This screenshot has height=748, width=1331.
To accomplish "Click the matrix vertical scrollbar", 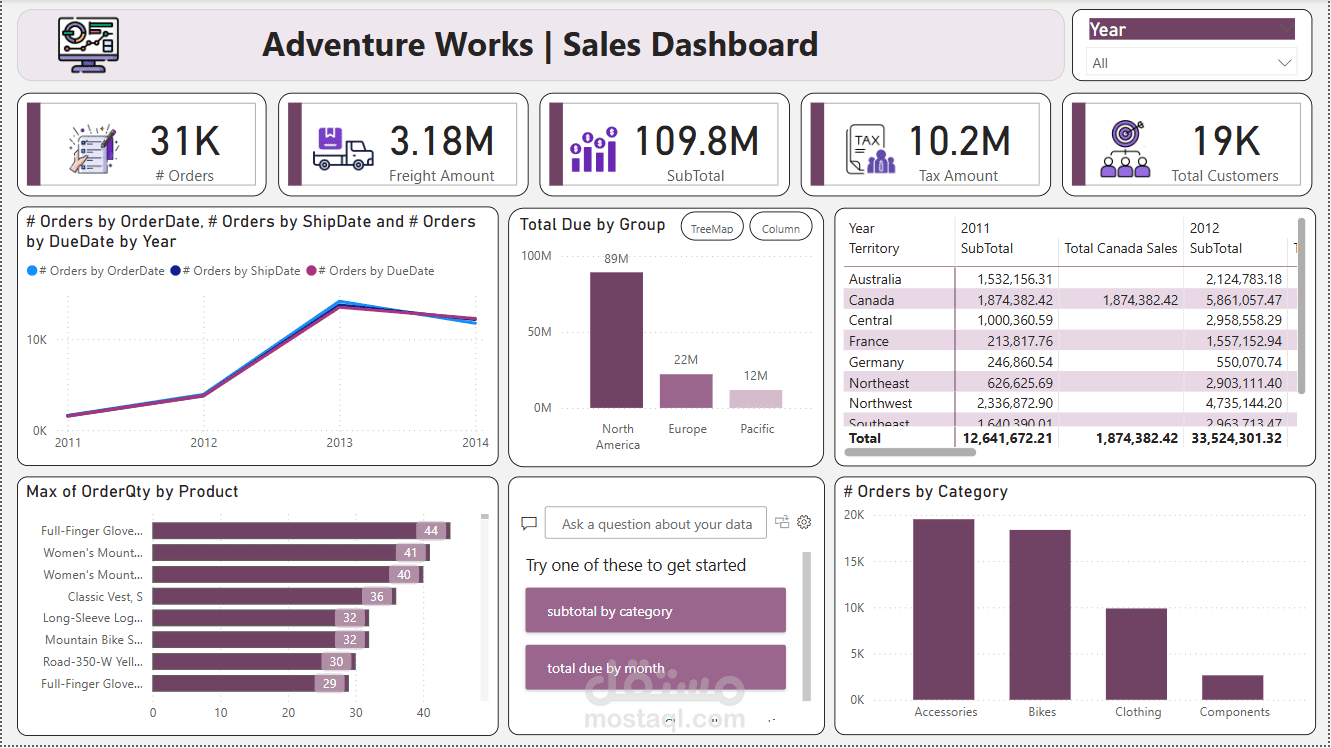I will click(x=1301, y=306).
